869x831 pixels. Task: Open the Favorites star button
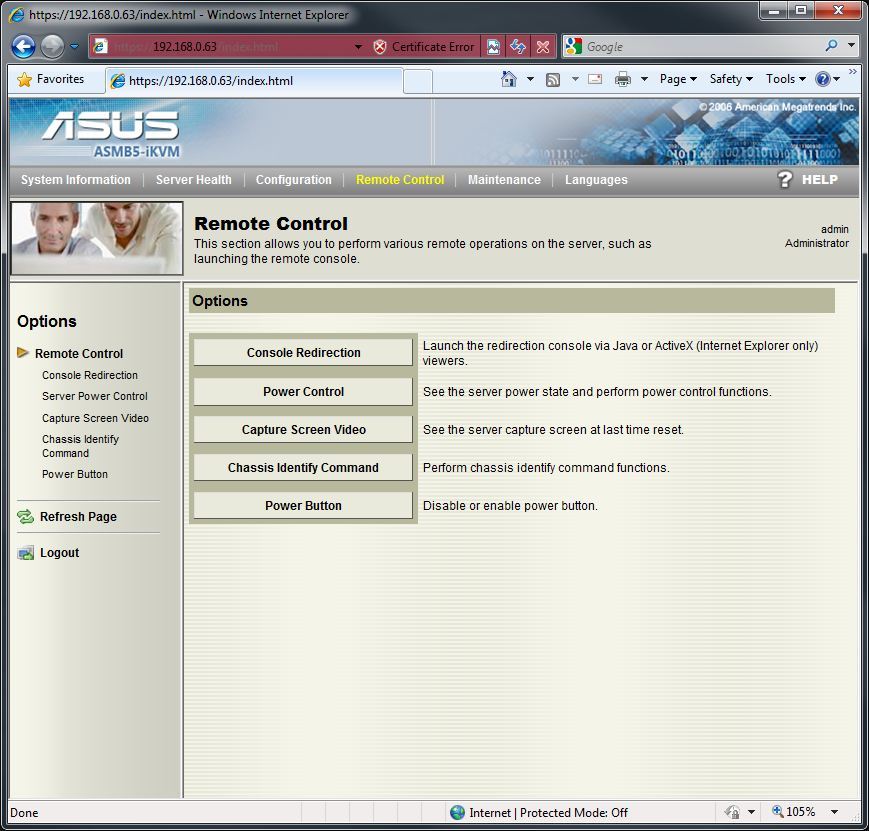pyautogui.click(x=51, y=79)
